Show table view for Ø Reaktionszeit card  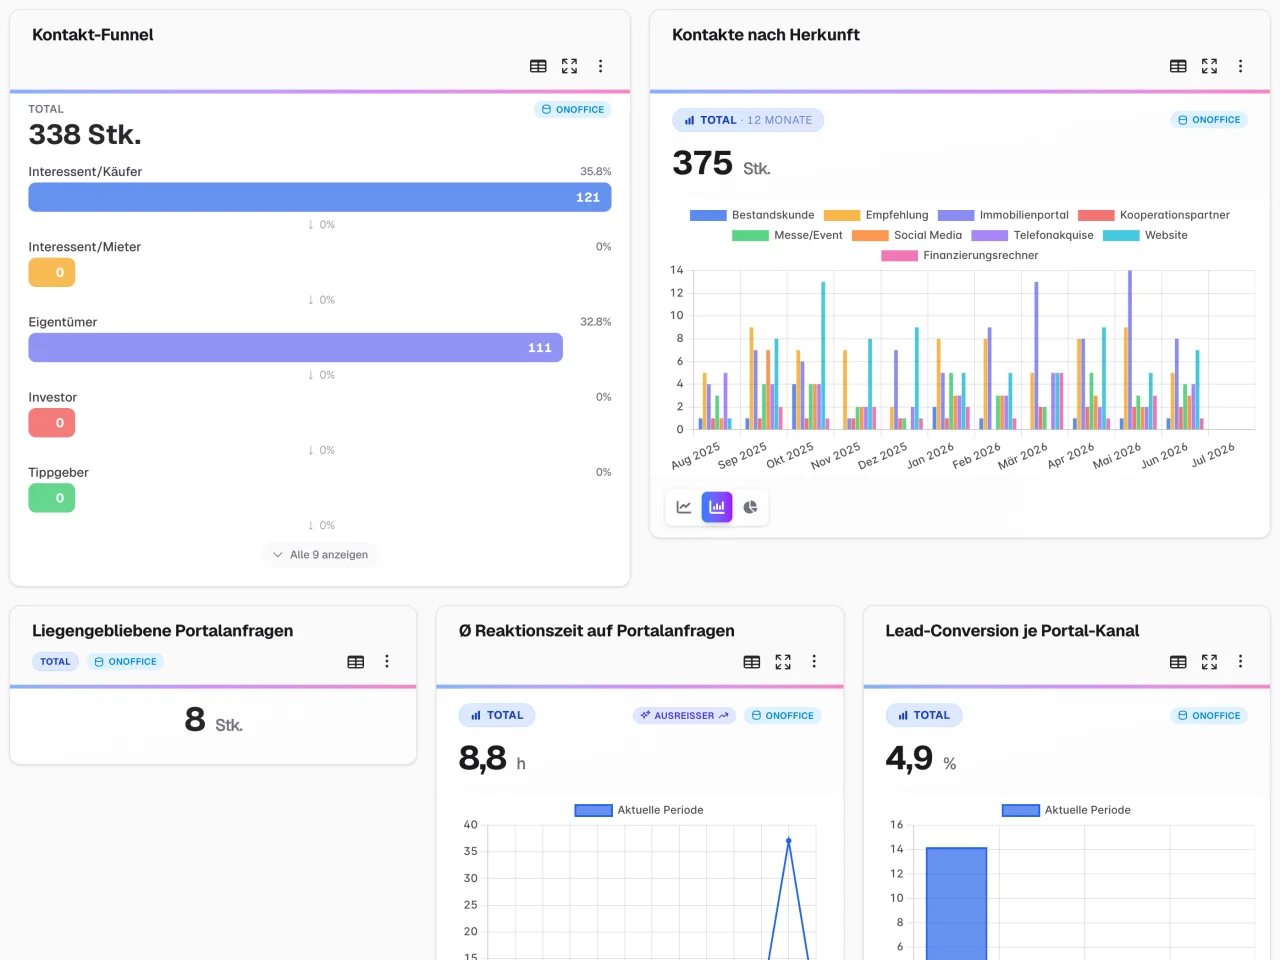click(x=752, y=661)
